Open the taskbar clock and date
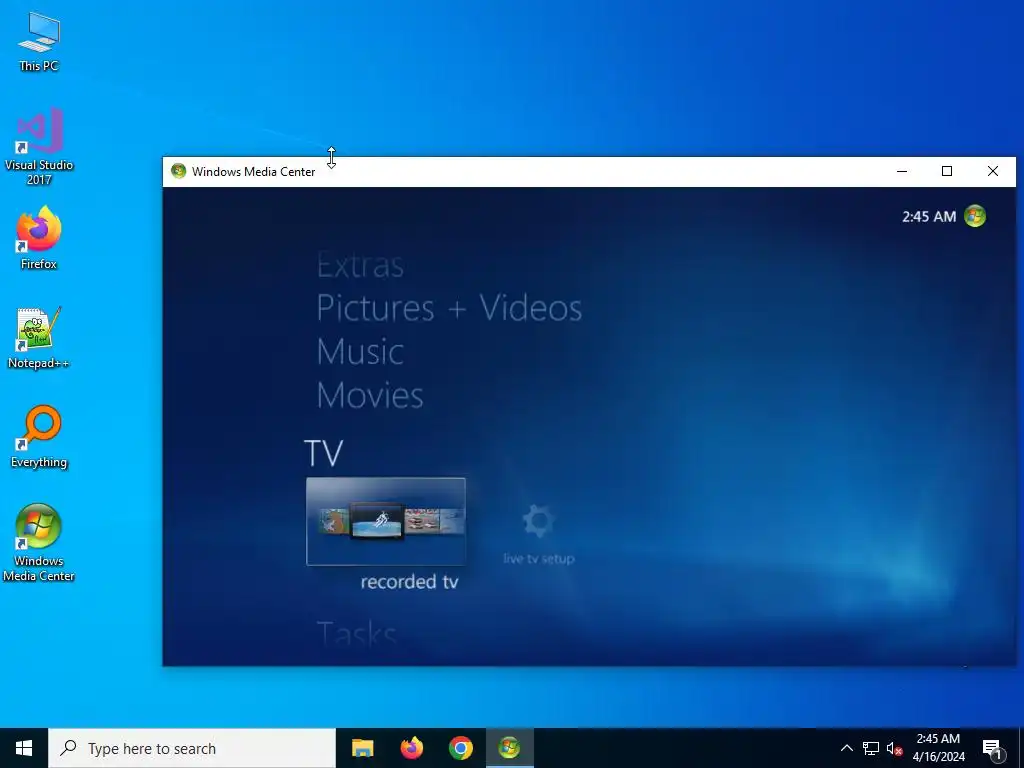The width and height of the screenshot is (1024, 768). [x=938, y=748]
